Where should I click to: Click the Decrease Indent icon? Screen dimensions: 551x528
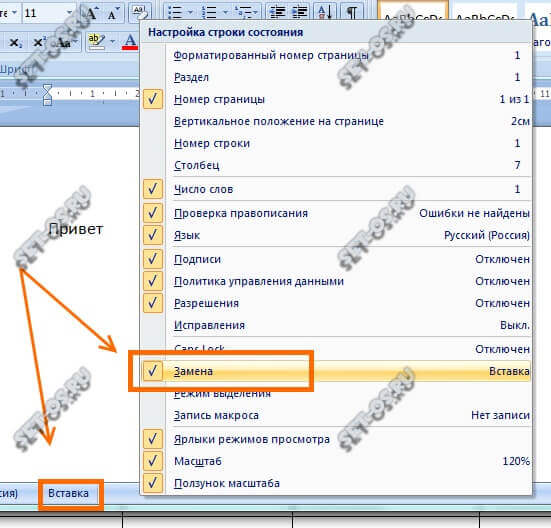click(277, 13)
